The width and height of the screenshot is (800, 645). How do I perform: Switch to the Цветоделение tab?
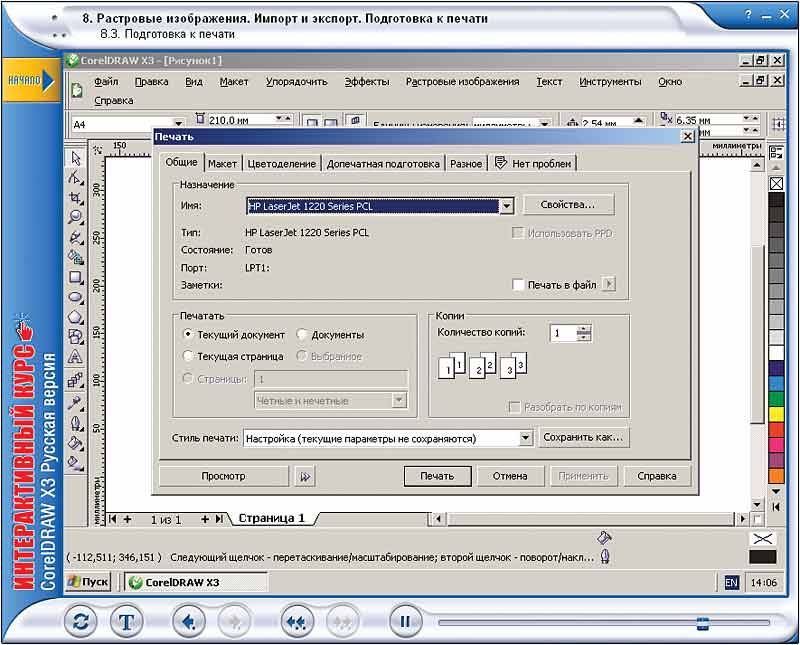[282, 164]
